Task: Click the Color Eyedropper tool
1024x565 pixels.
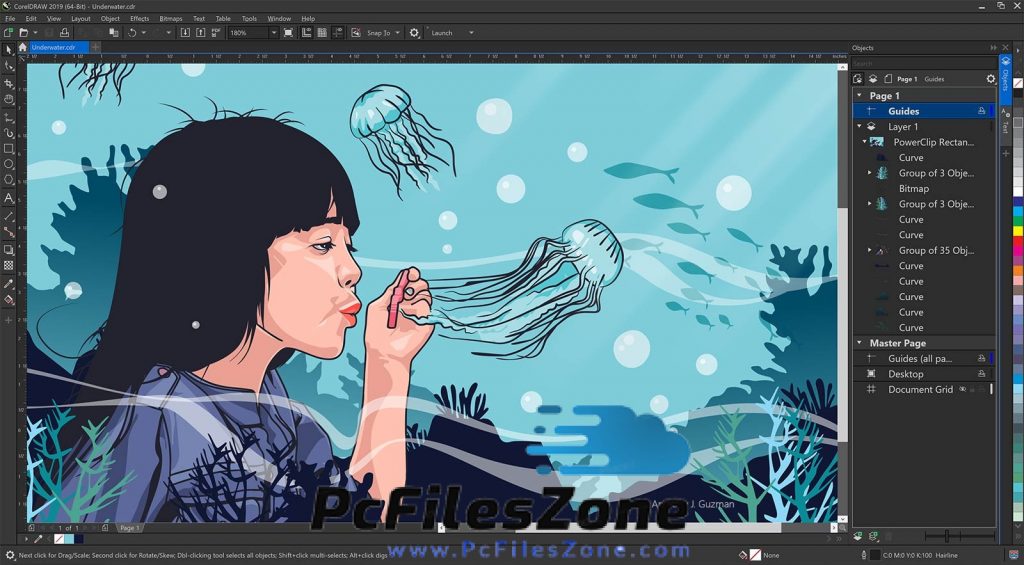Action: click(x=9, y=283)
